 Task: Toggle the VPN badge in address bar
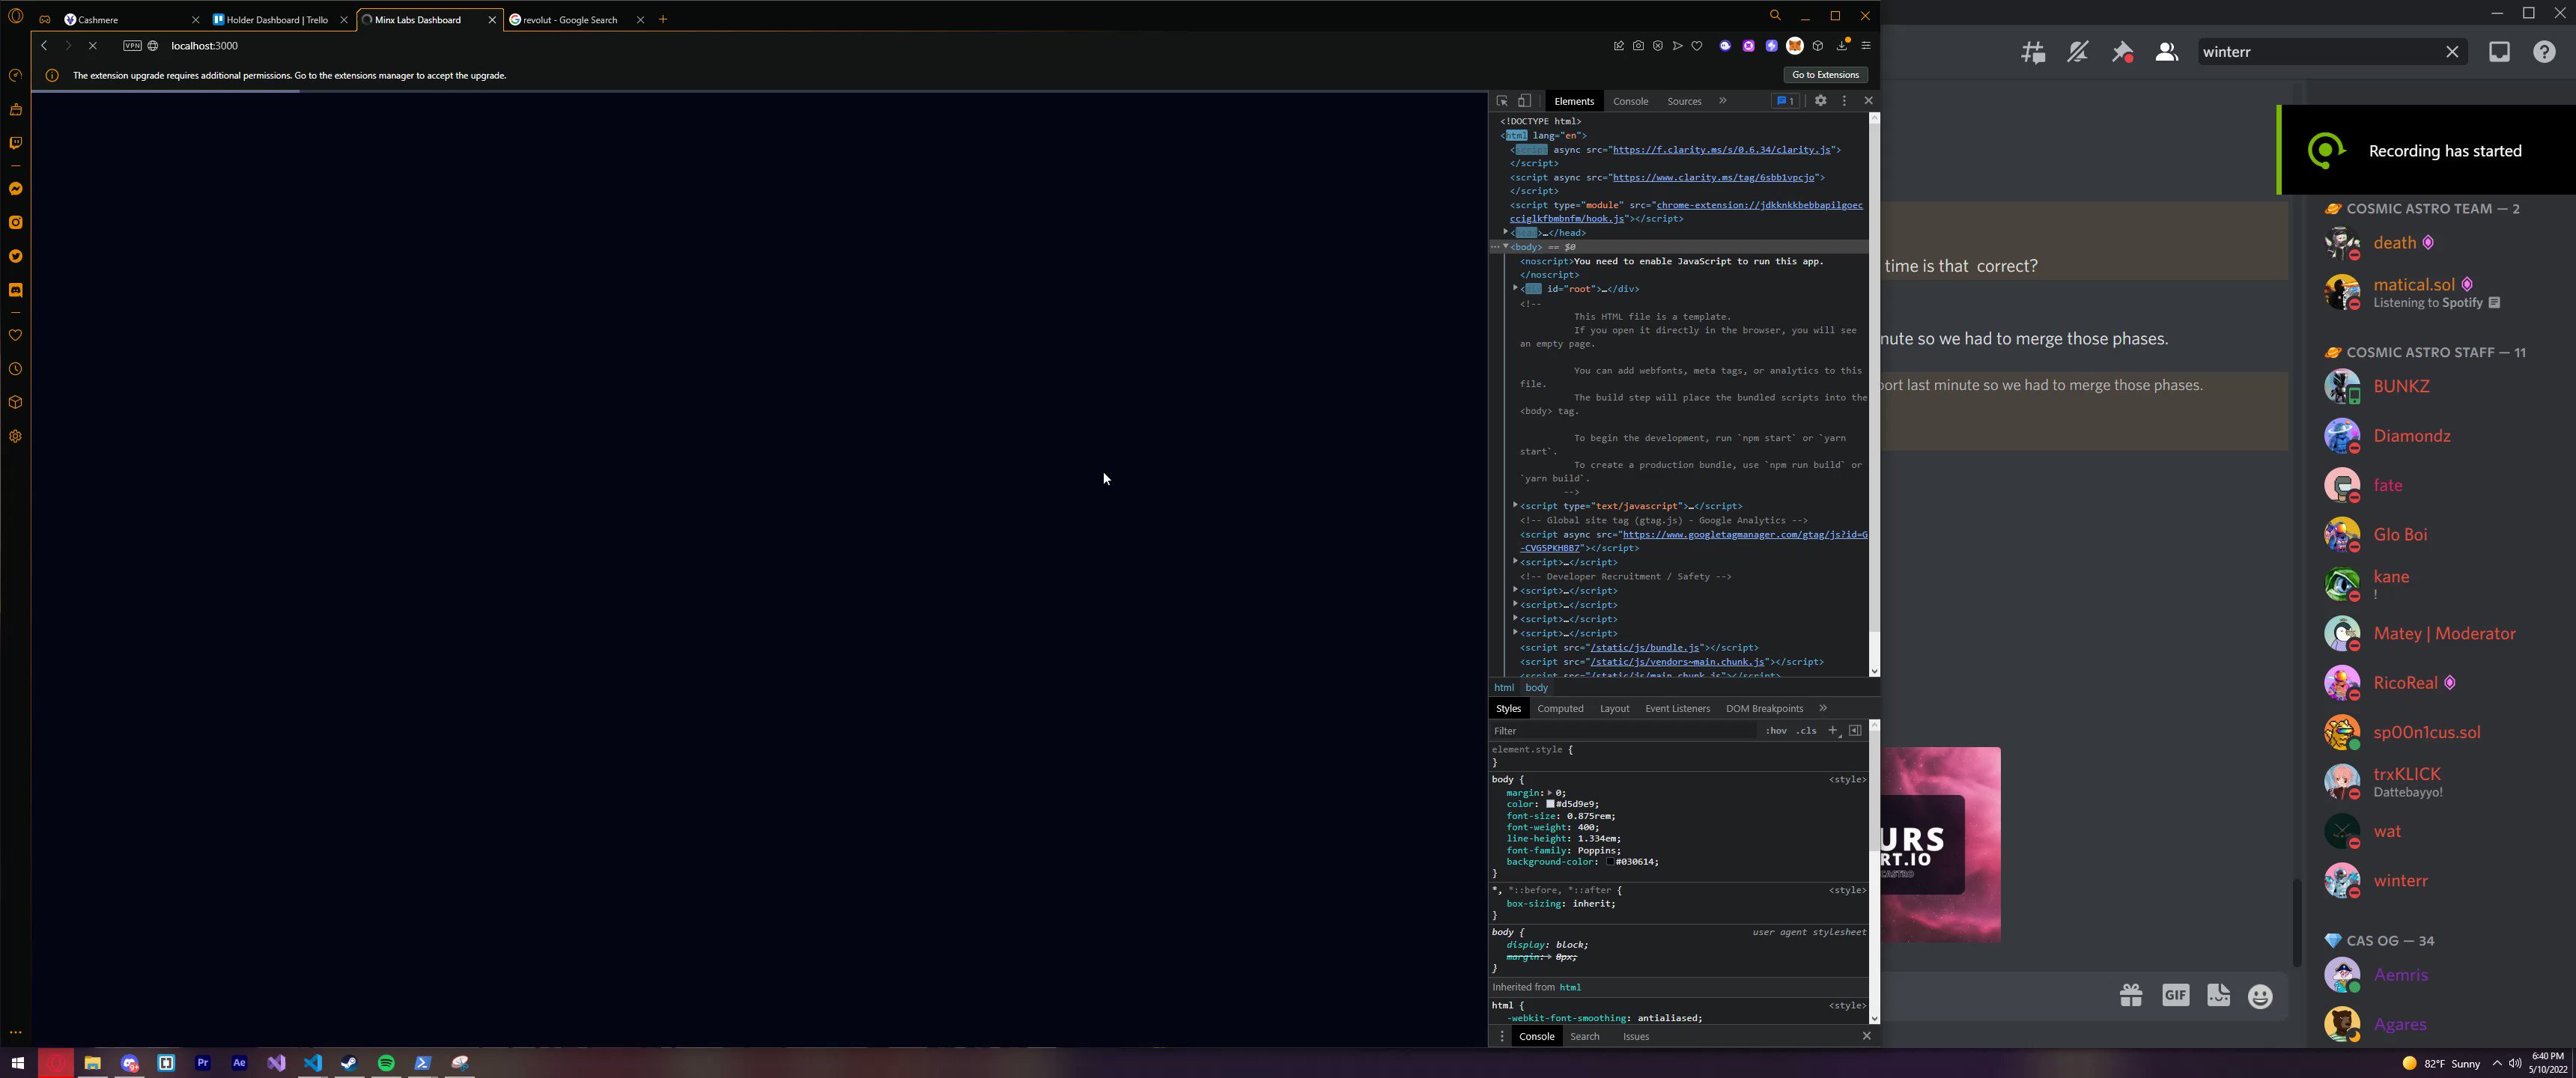point(132,46)
